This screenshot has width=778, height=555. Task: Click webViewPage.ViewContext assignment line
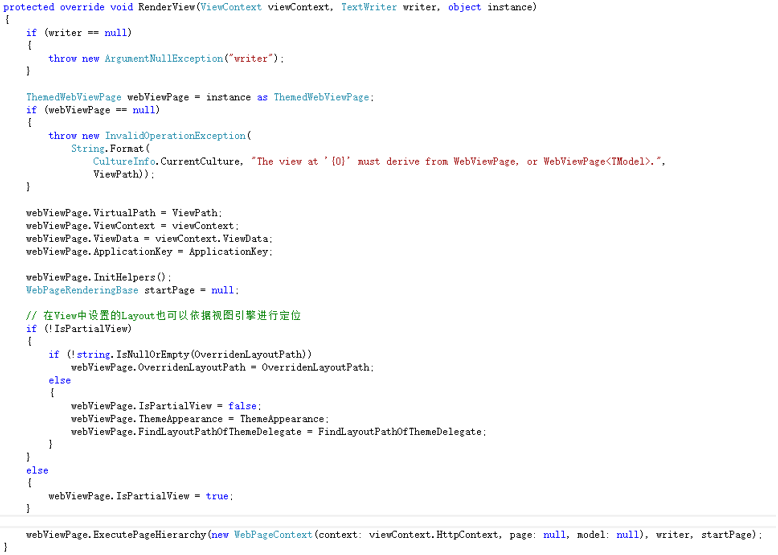(x=132, y=226)
